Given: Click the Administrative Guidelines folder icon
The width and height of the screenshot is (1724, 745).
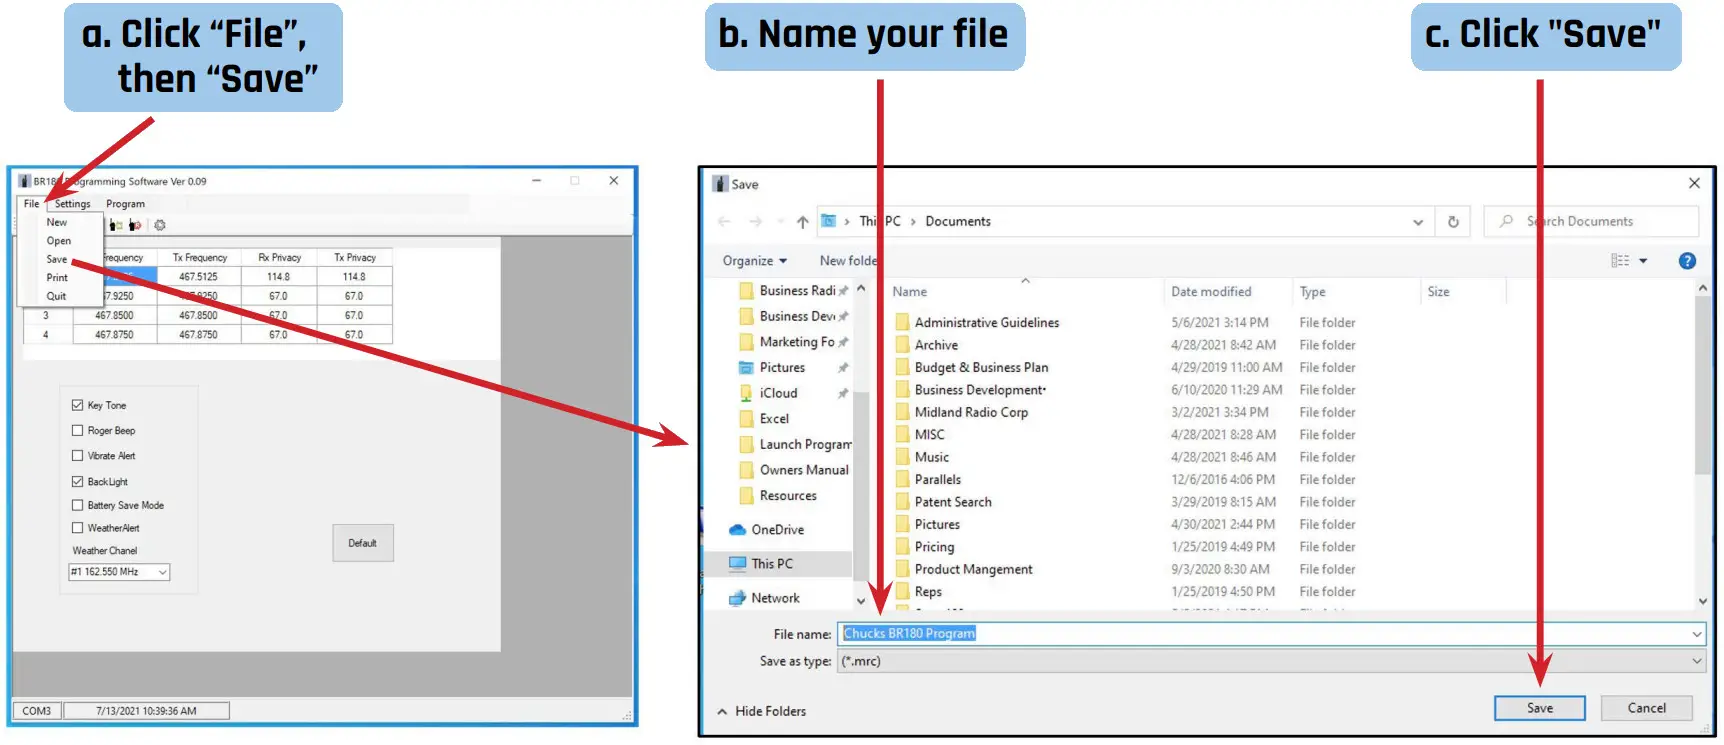Looking at the screenshot, I should click(902, 322).
